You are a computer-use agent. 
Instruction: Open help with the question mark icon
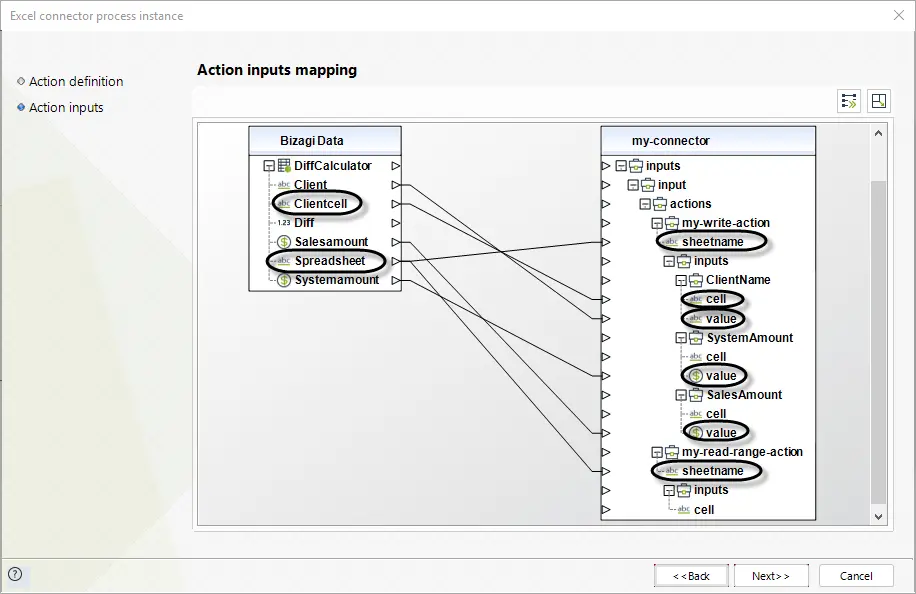coord(15,574)
